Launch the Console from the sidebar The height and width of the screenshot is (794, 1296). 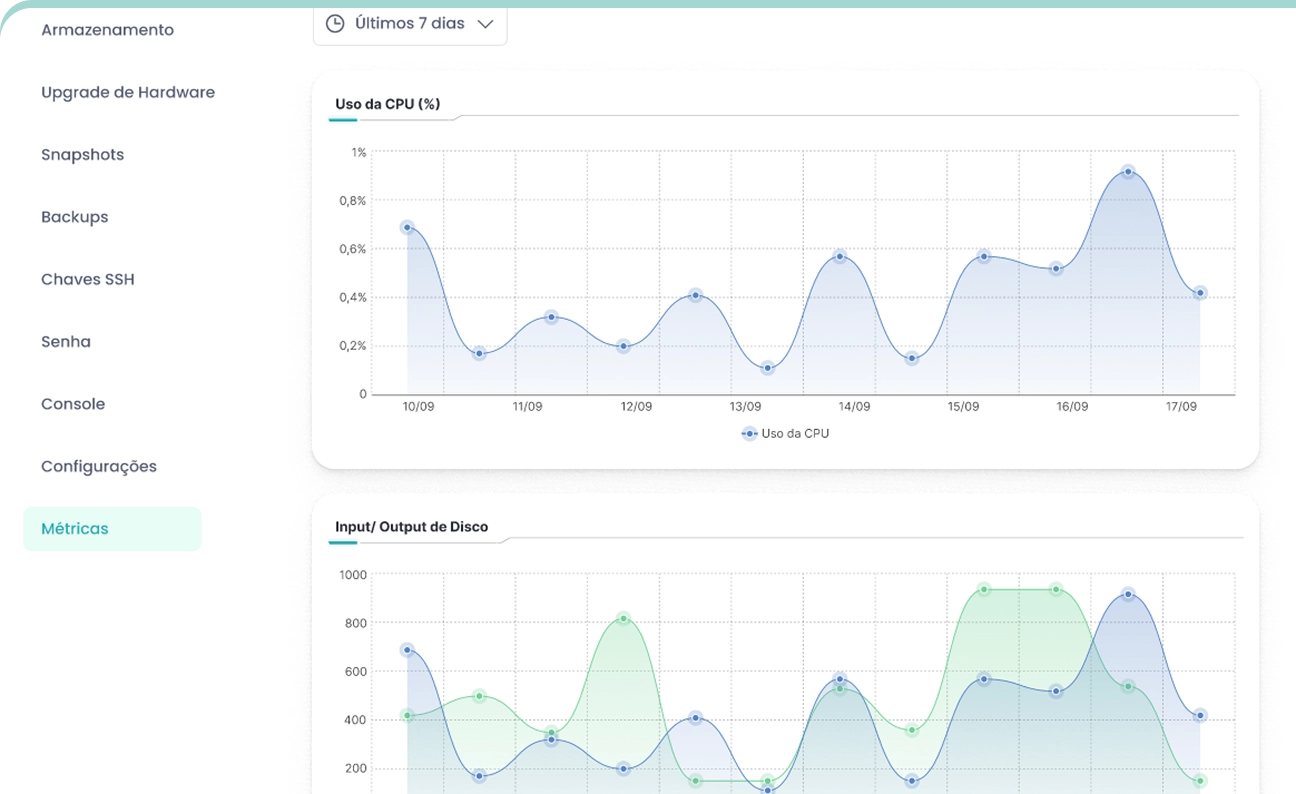click(x=73, y=404)
